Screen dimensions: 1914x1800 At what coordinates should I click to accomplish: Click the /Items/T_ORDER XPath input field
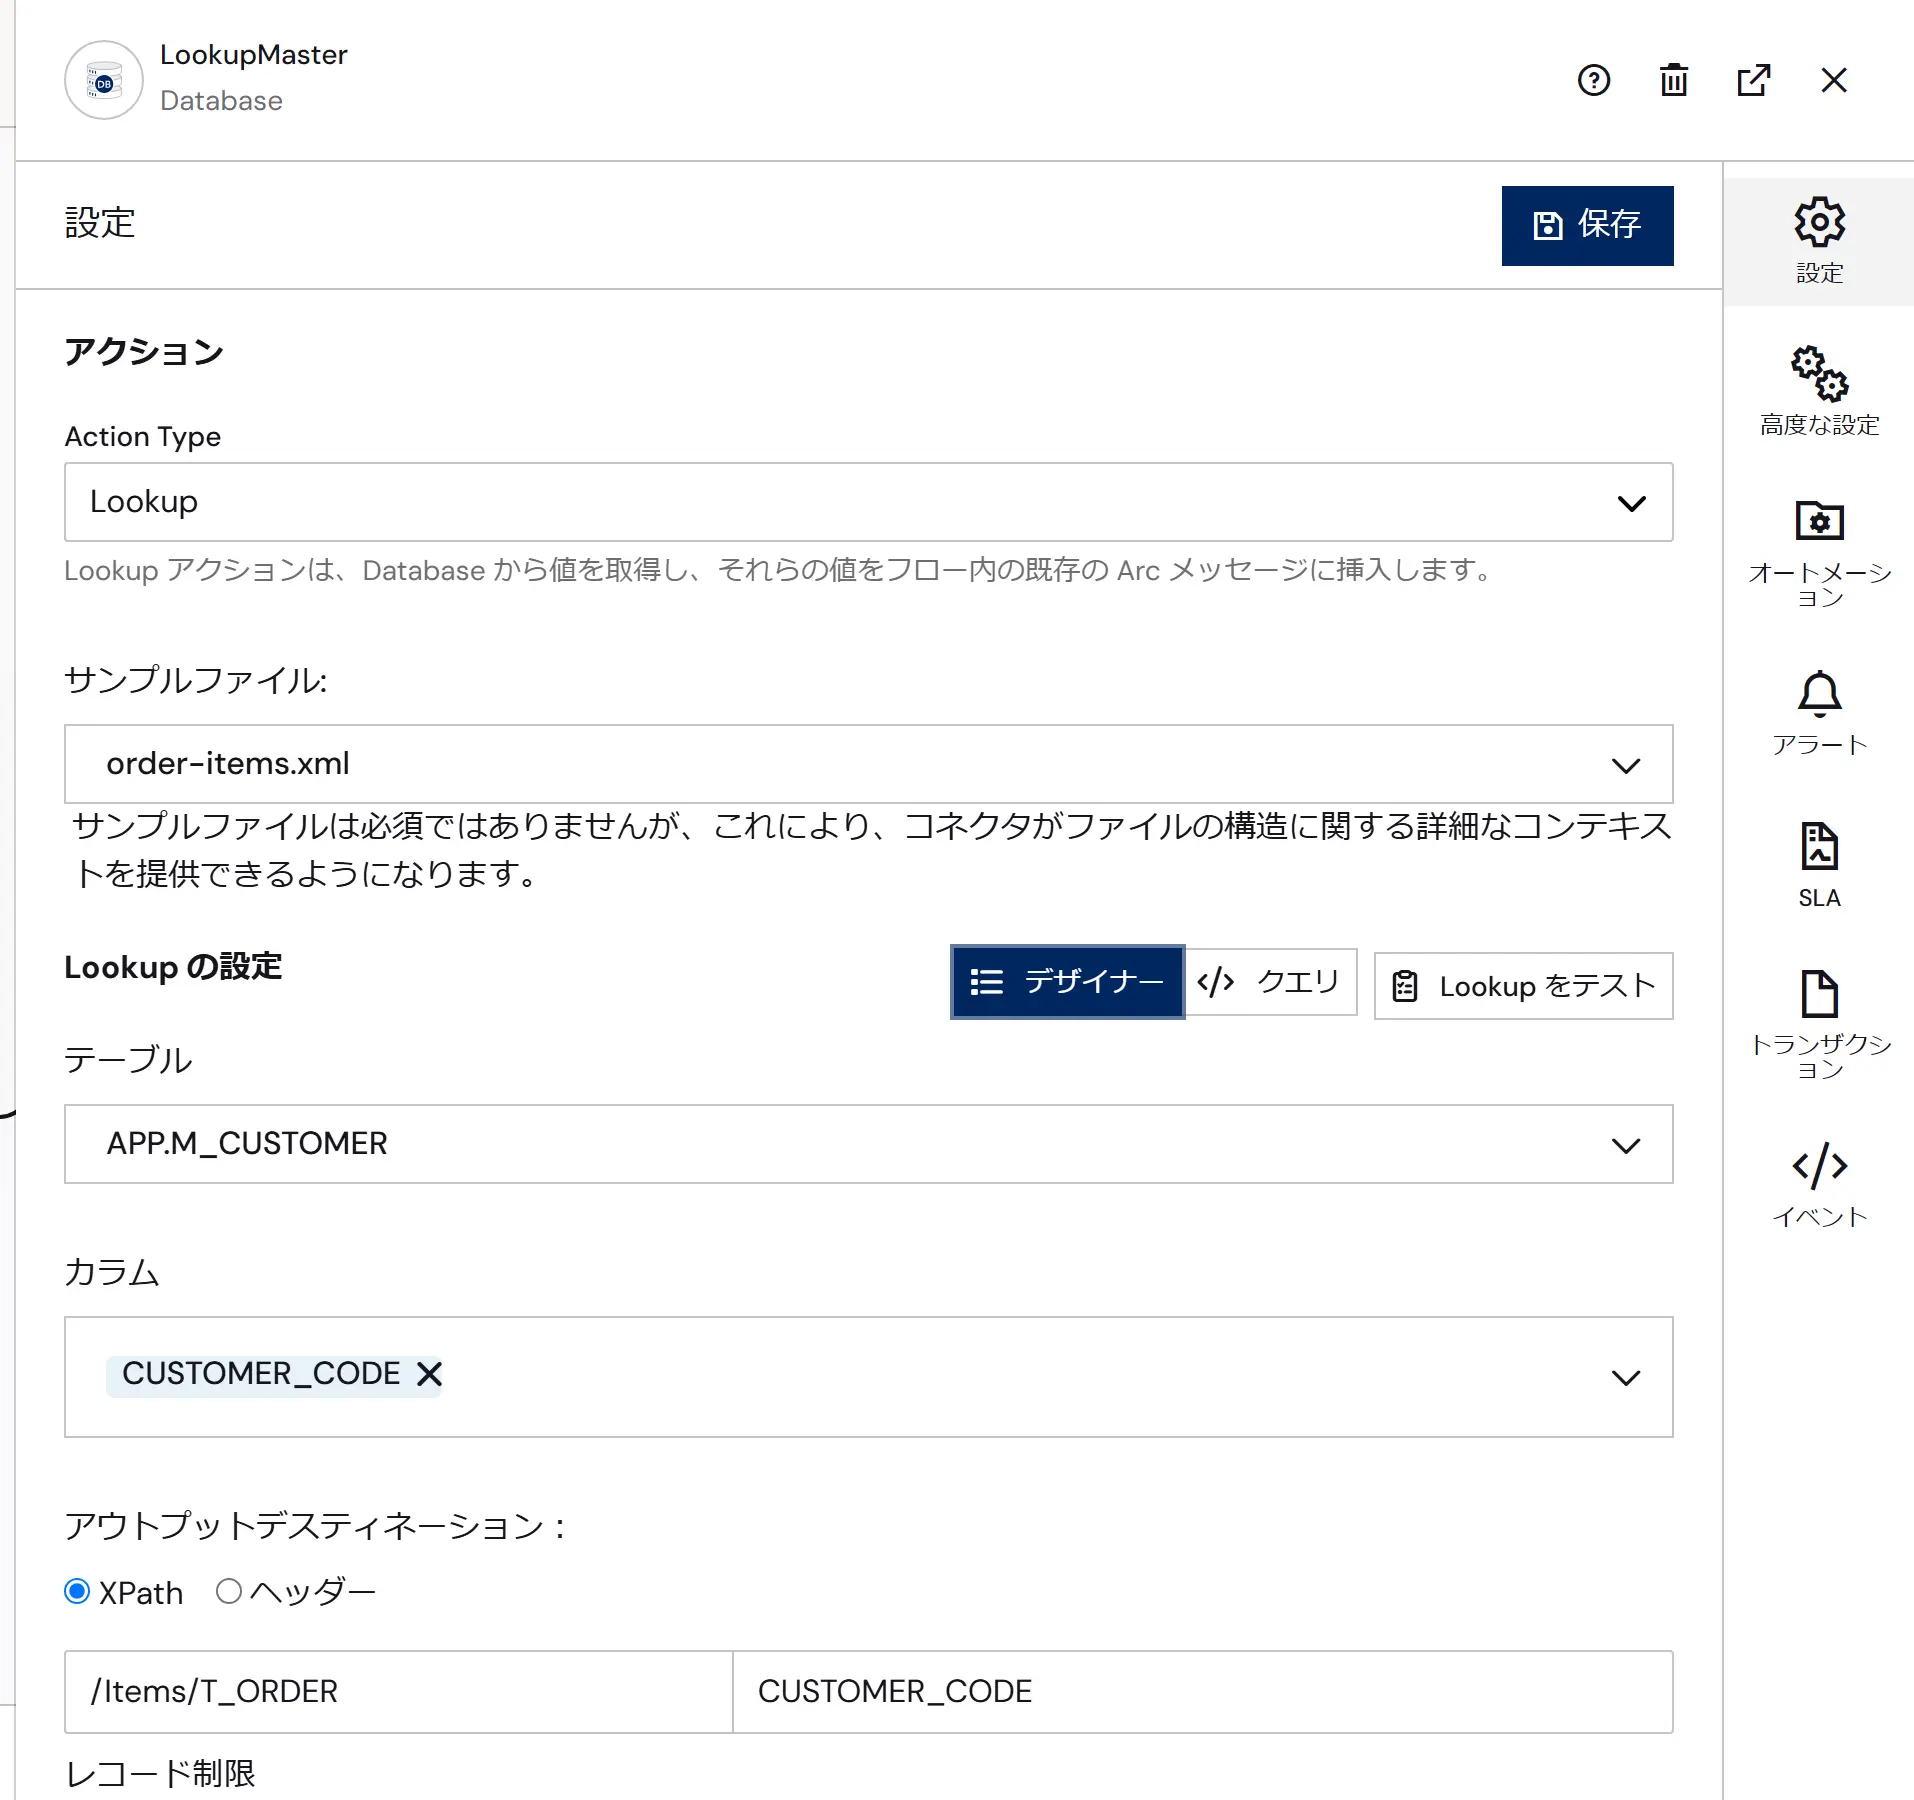(399, 1692)
